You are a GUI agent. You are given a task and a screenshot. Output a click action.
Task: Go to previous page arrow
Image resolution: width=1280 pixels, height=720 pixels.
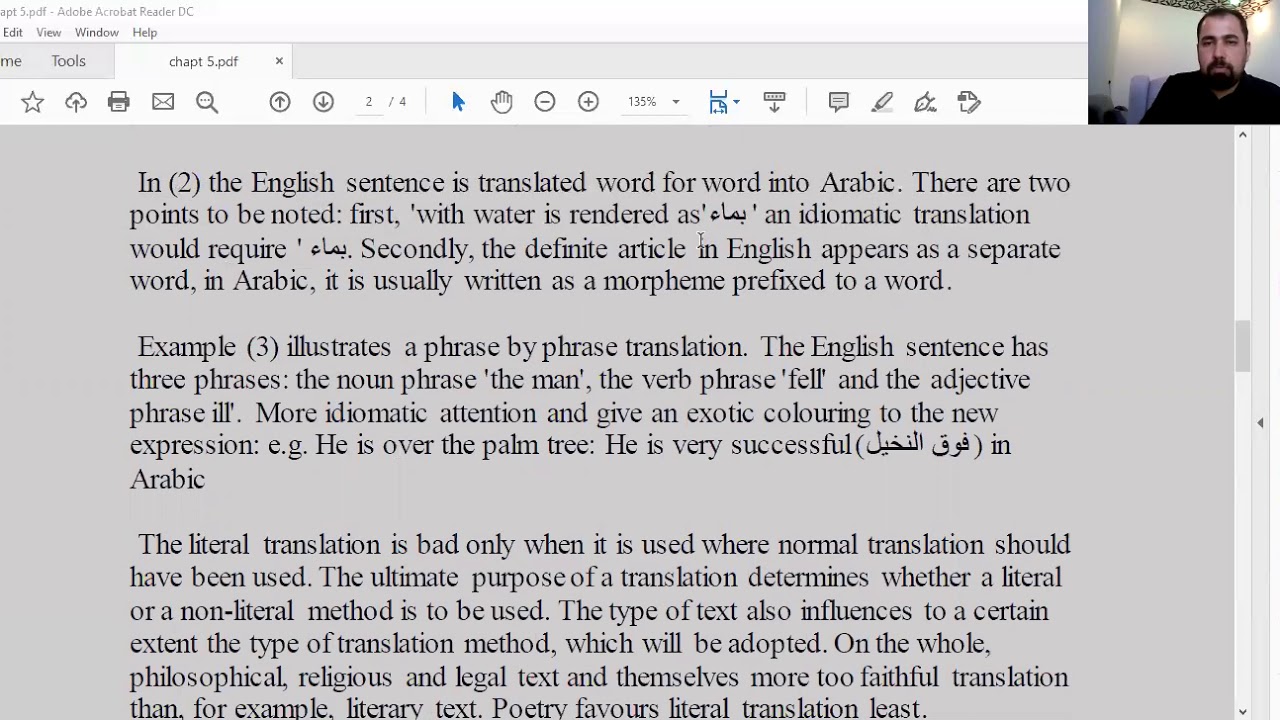click(280, 102)
